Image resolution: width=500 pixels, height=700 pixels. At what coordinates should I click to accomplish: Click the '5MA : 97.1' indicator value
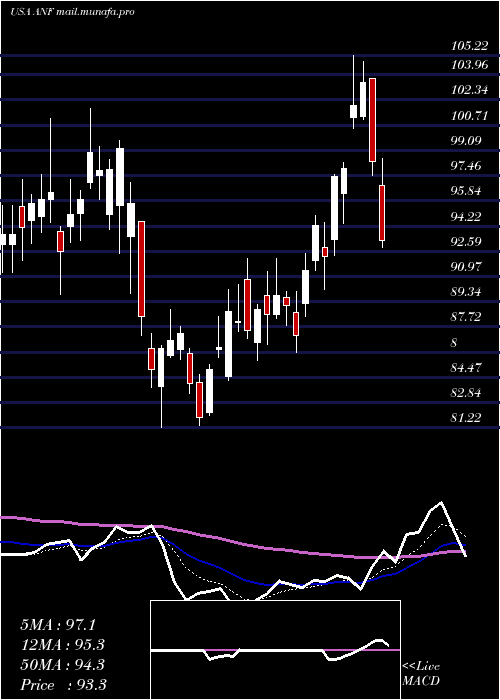tap(58, 625)
